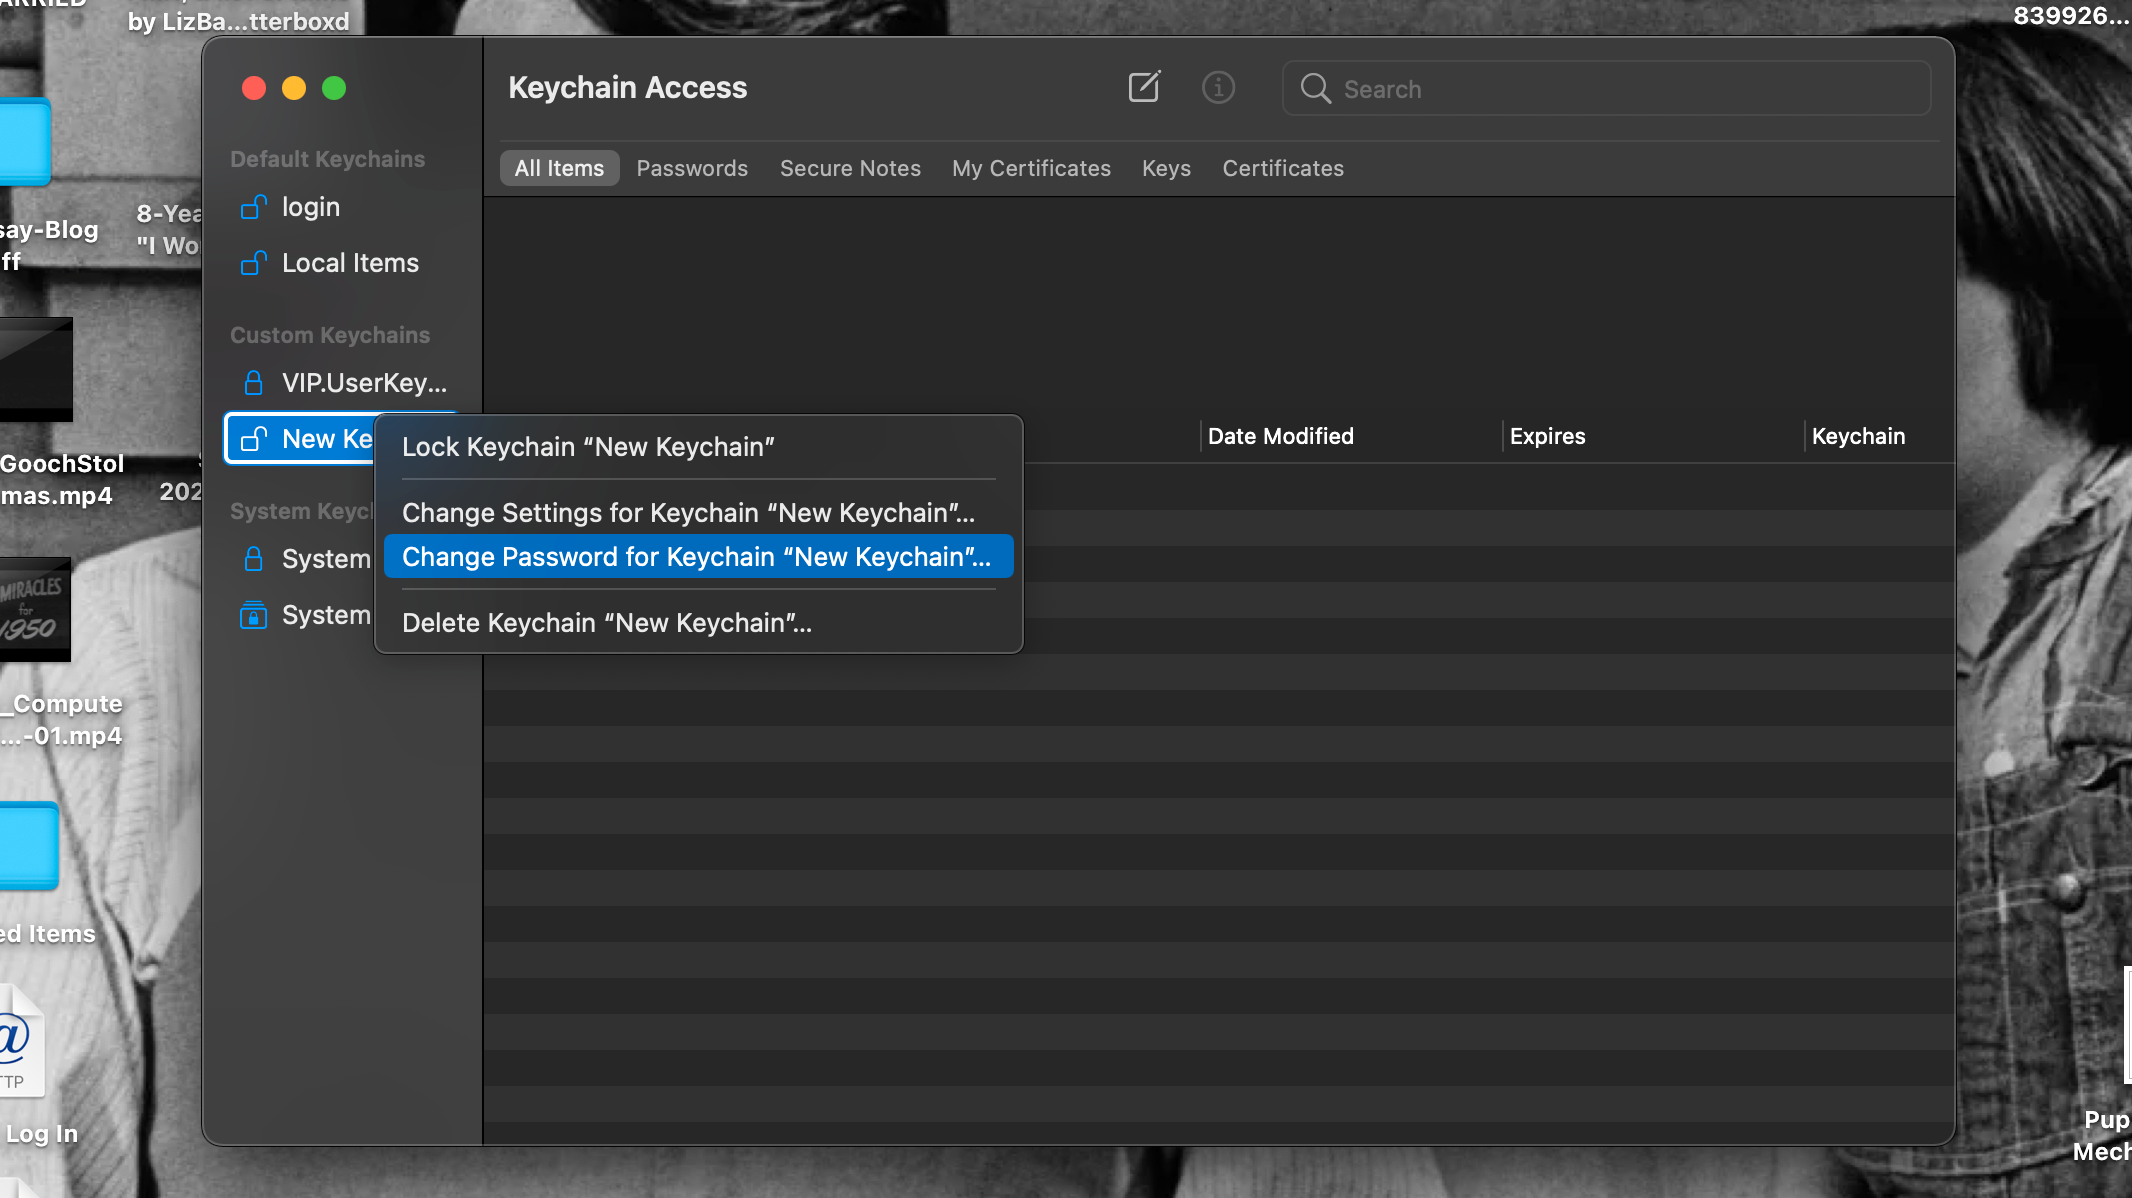Switch to the Passwords tab
2132x1198 pixels.
click(x=692, y=168)
